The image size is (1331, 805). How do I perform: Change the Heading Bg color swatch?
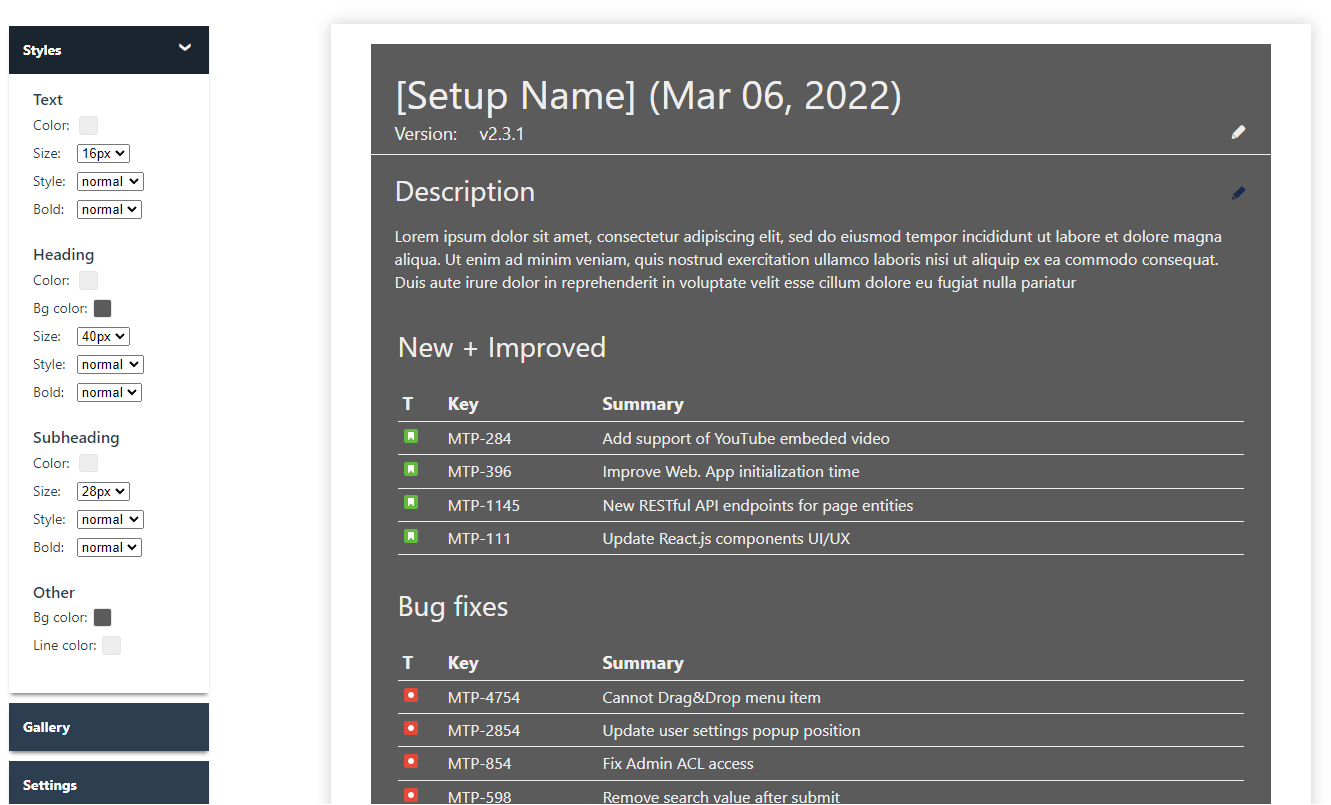click(102, 308)
